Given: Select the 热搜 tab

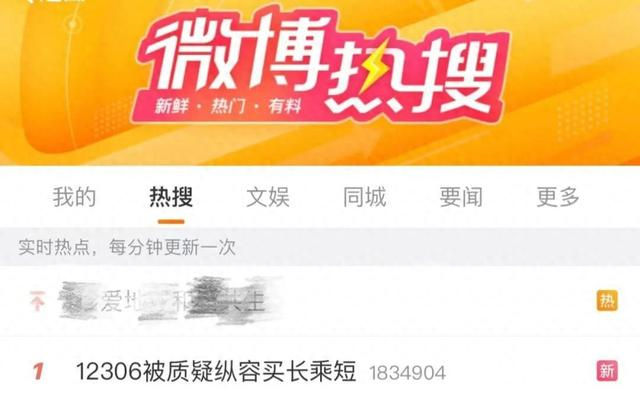Looking at the screenshot, I should click(171, 198).
